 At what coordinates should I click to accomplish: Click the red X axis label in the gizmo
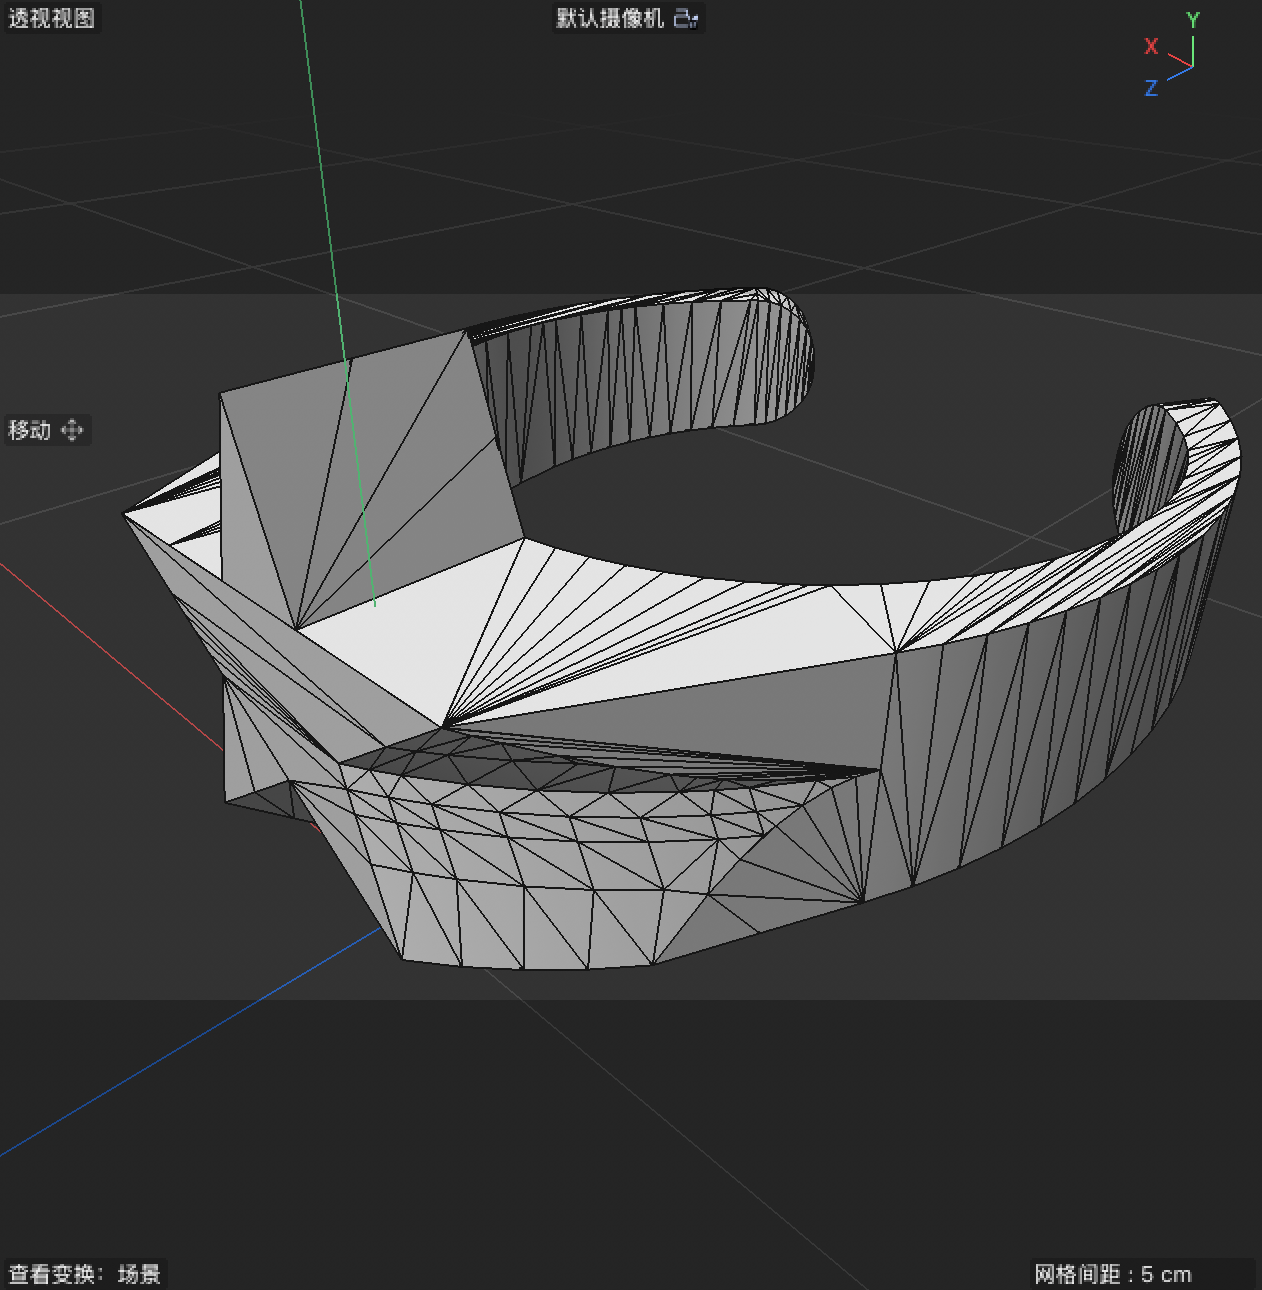[x=1151, y=47]
